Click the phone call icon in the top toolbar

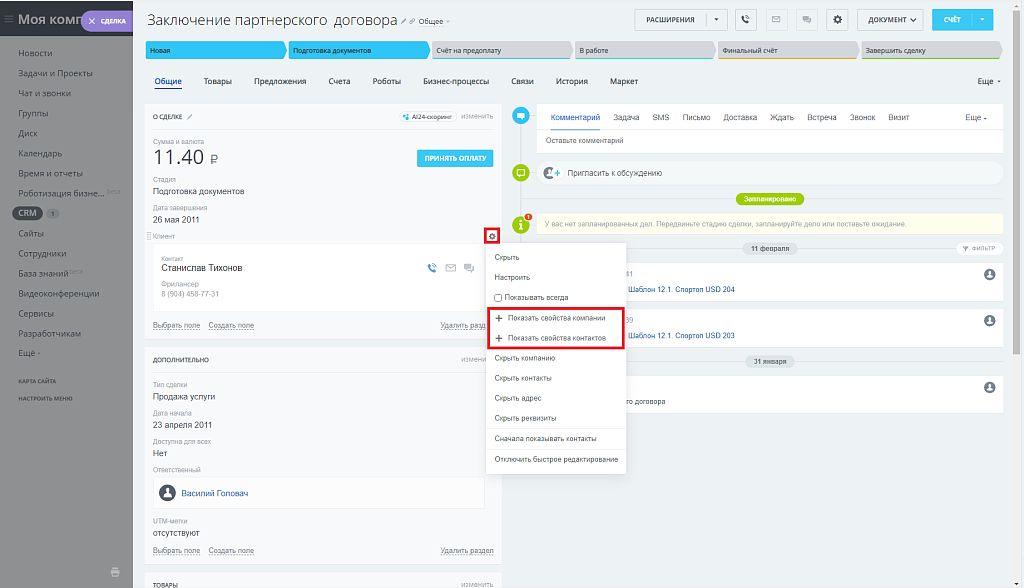pos(745,19)
